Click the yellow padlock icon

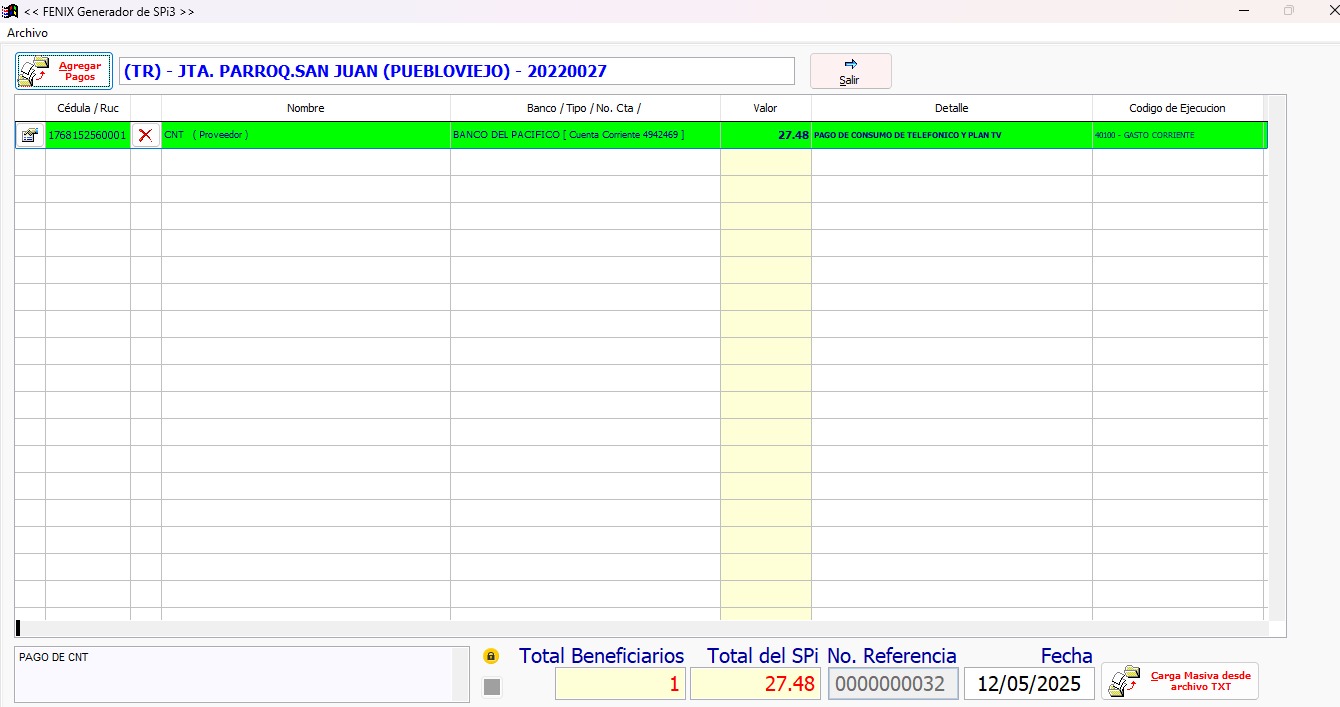click(491, 657)
